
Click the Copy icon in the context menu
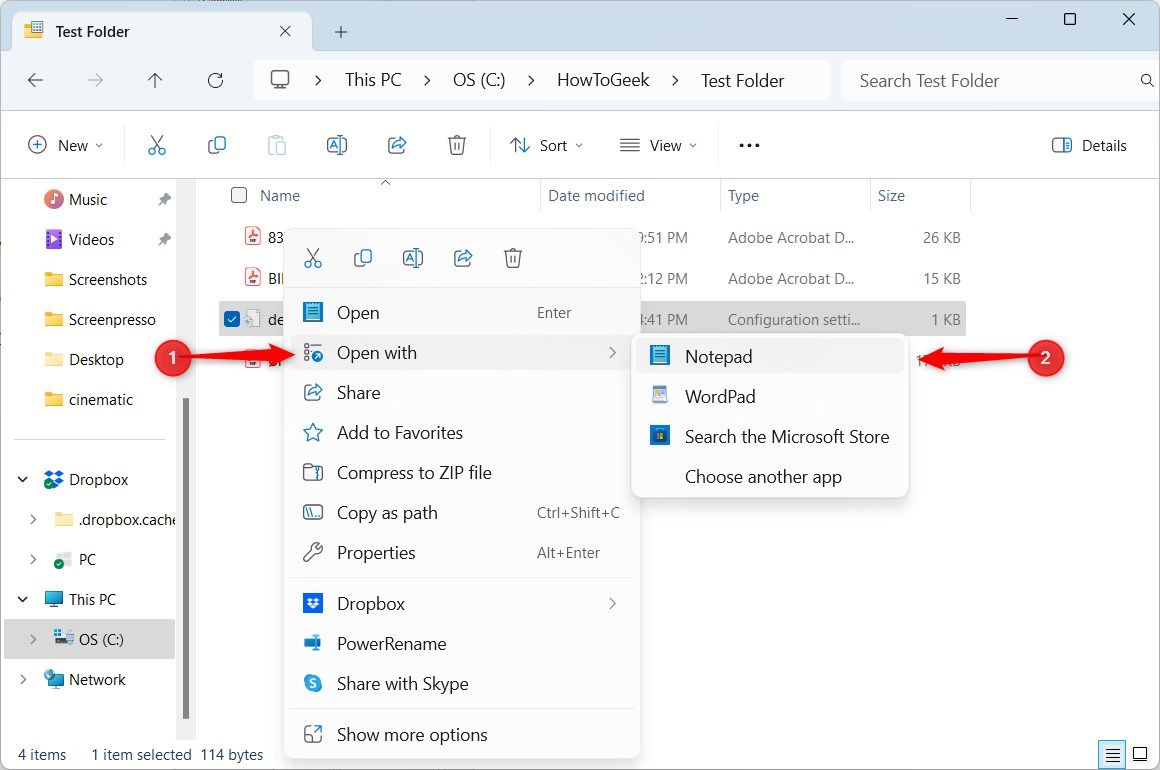click(x=362, y=258)
